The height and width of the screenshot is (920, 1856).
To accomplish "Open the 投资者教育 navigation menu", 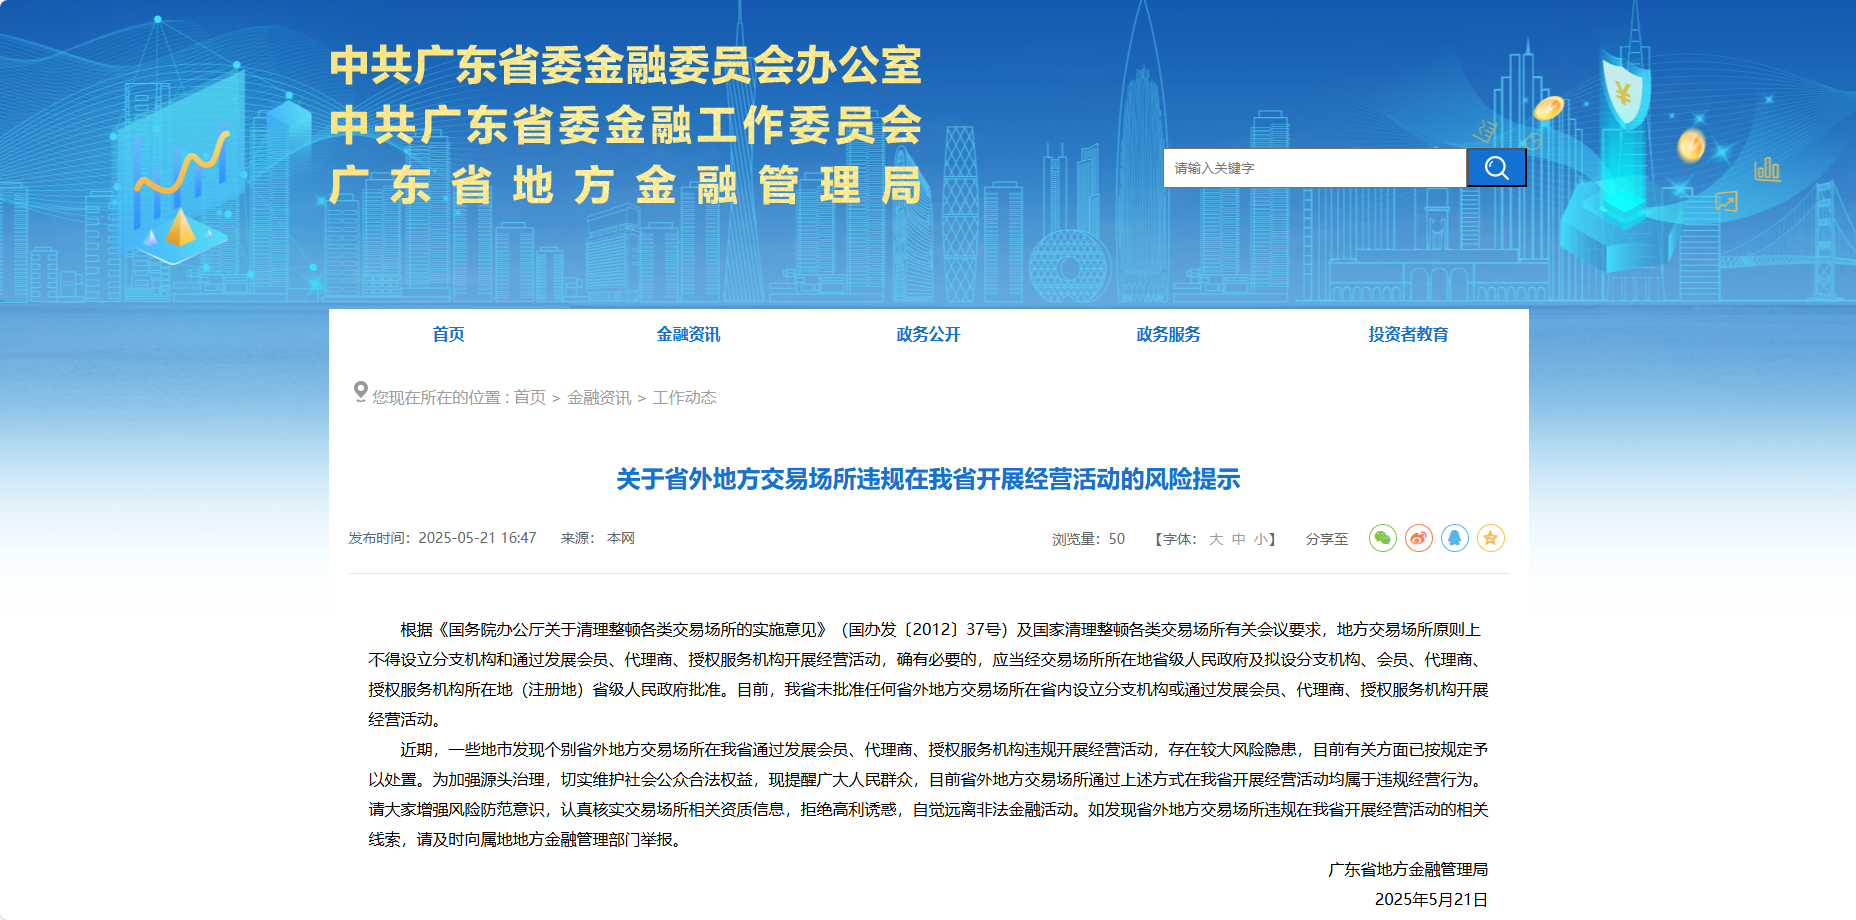I will point(1408,334).
